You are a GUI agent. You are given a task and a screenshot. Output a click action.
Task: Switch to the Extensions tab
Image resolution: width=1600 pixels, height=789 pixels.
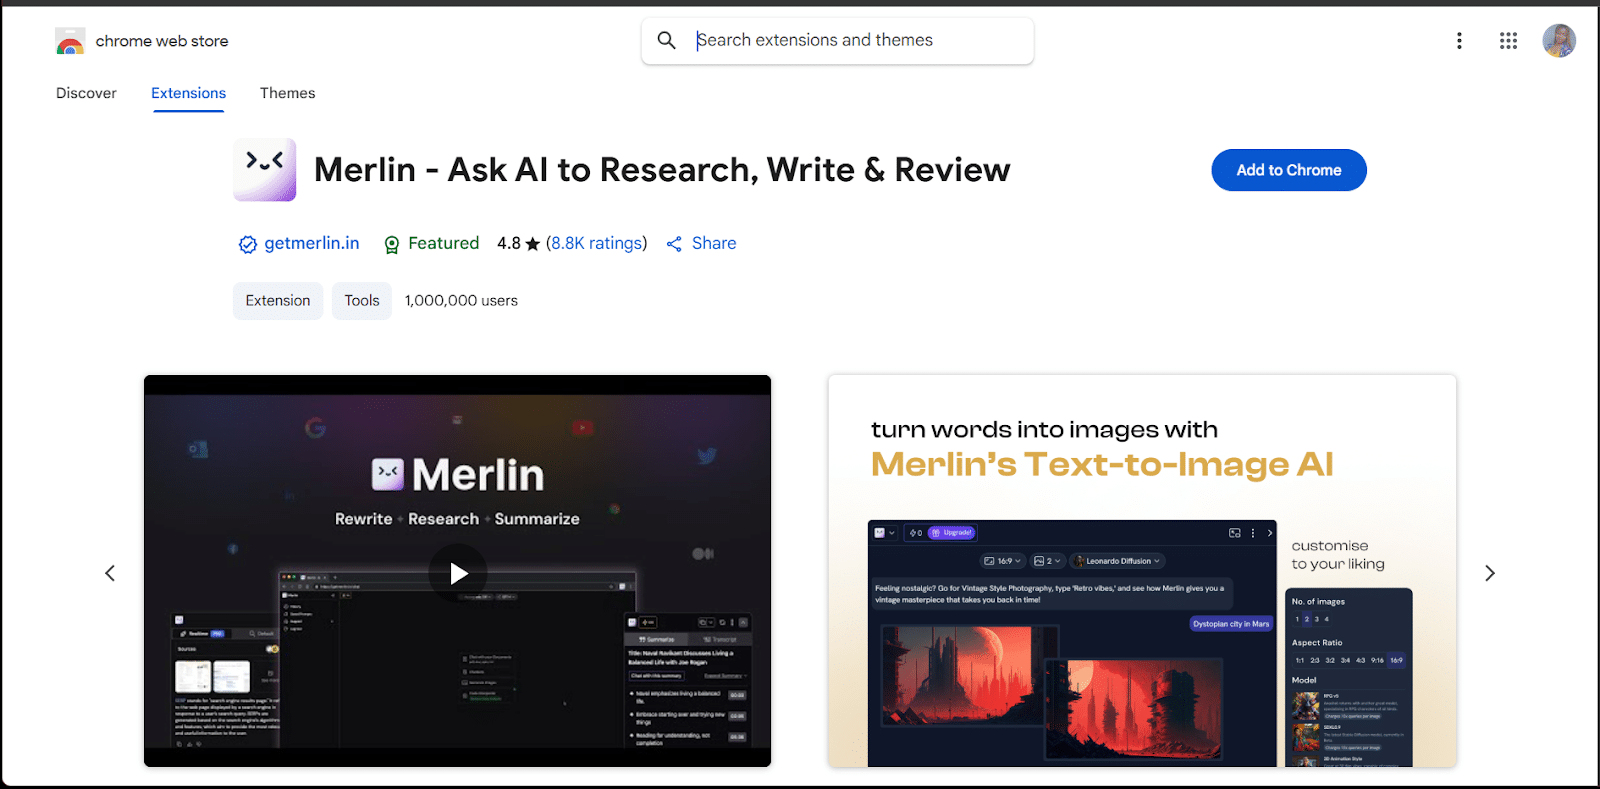[188, 93]
